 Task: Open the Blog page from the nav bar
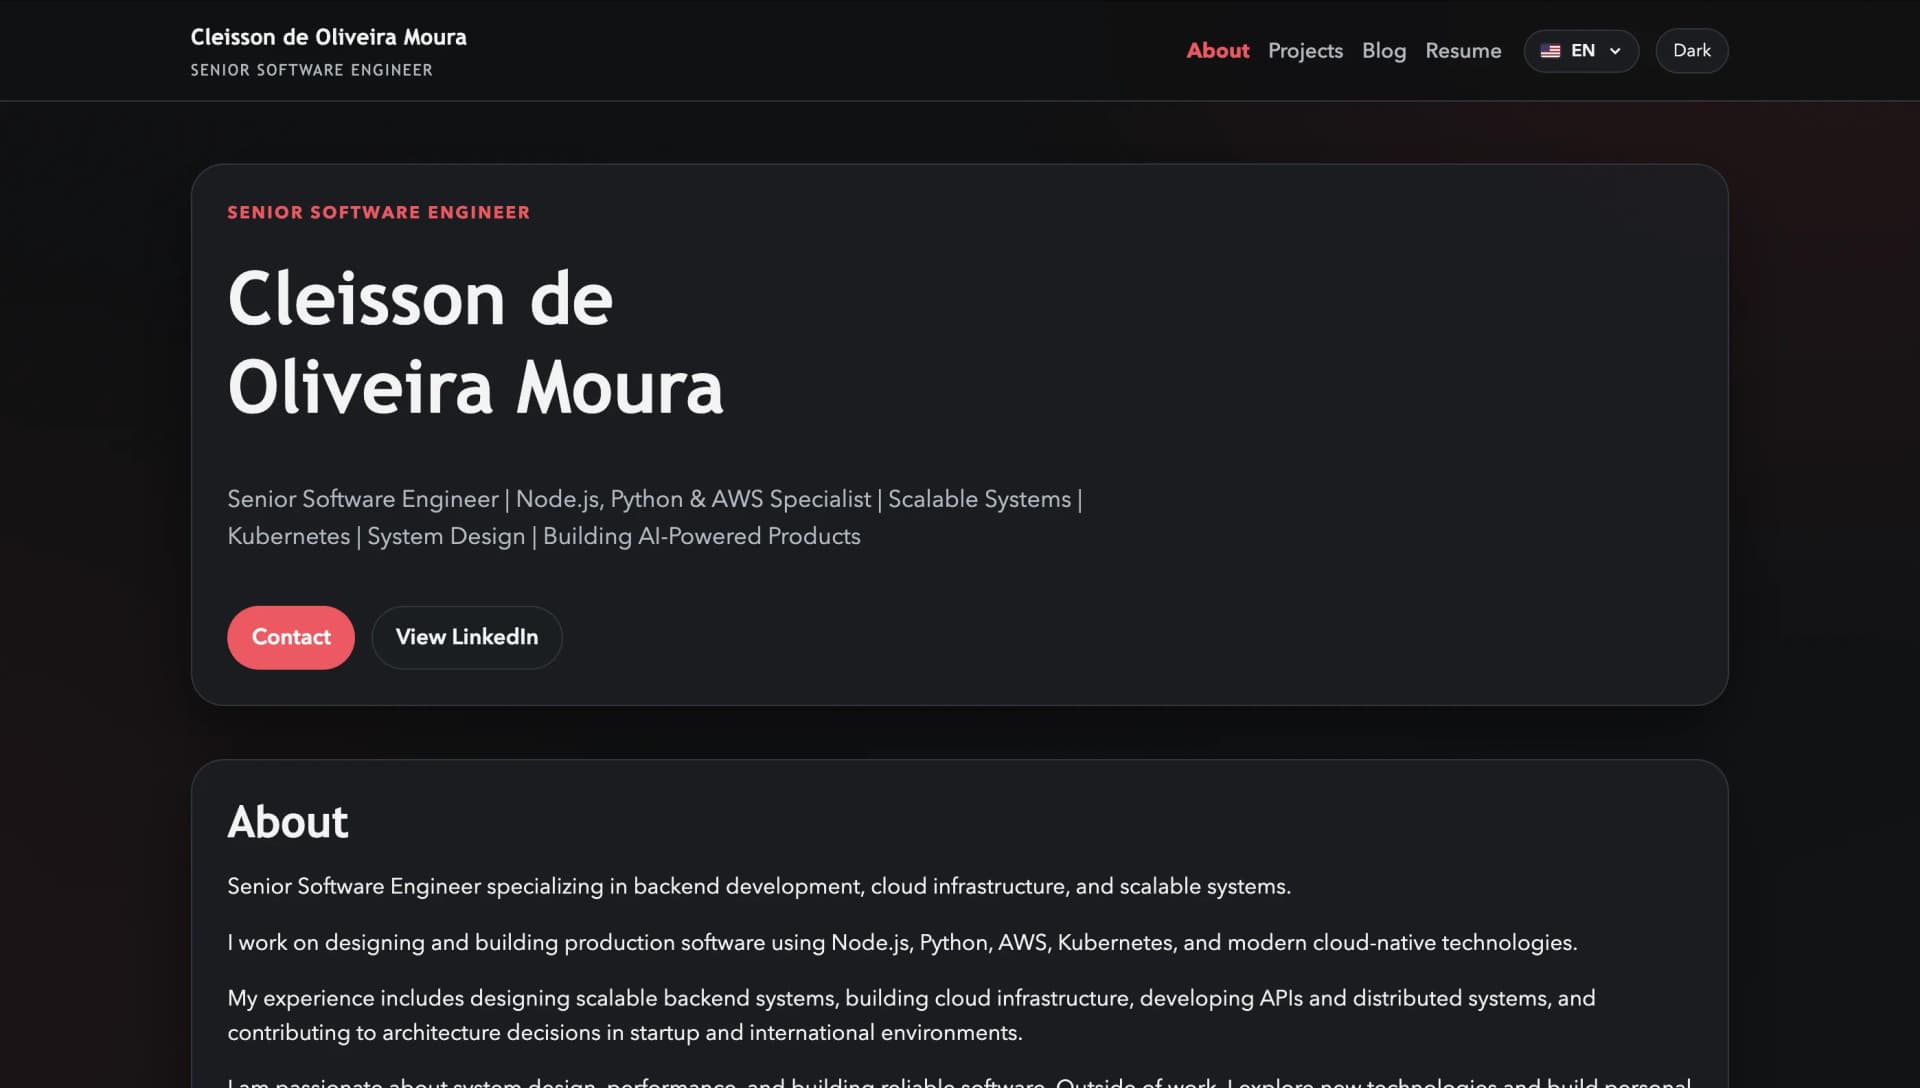(1384, 50)
